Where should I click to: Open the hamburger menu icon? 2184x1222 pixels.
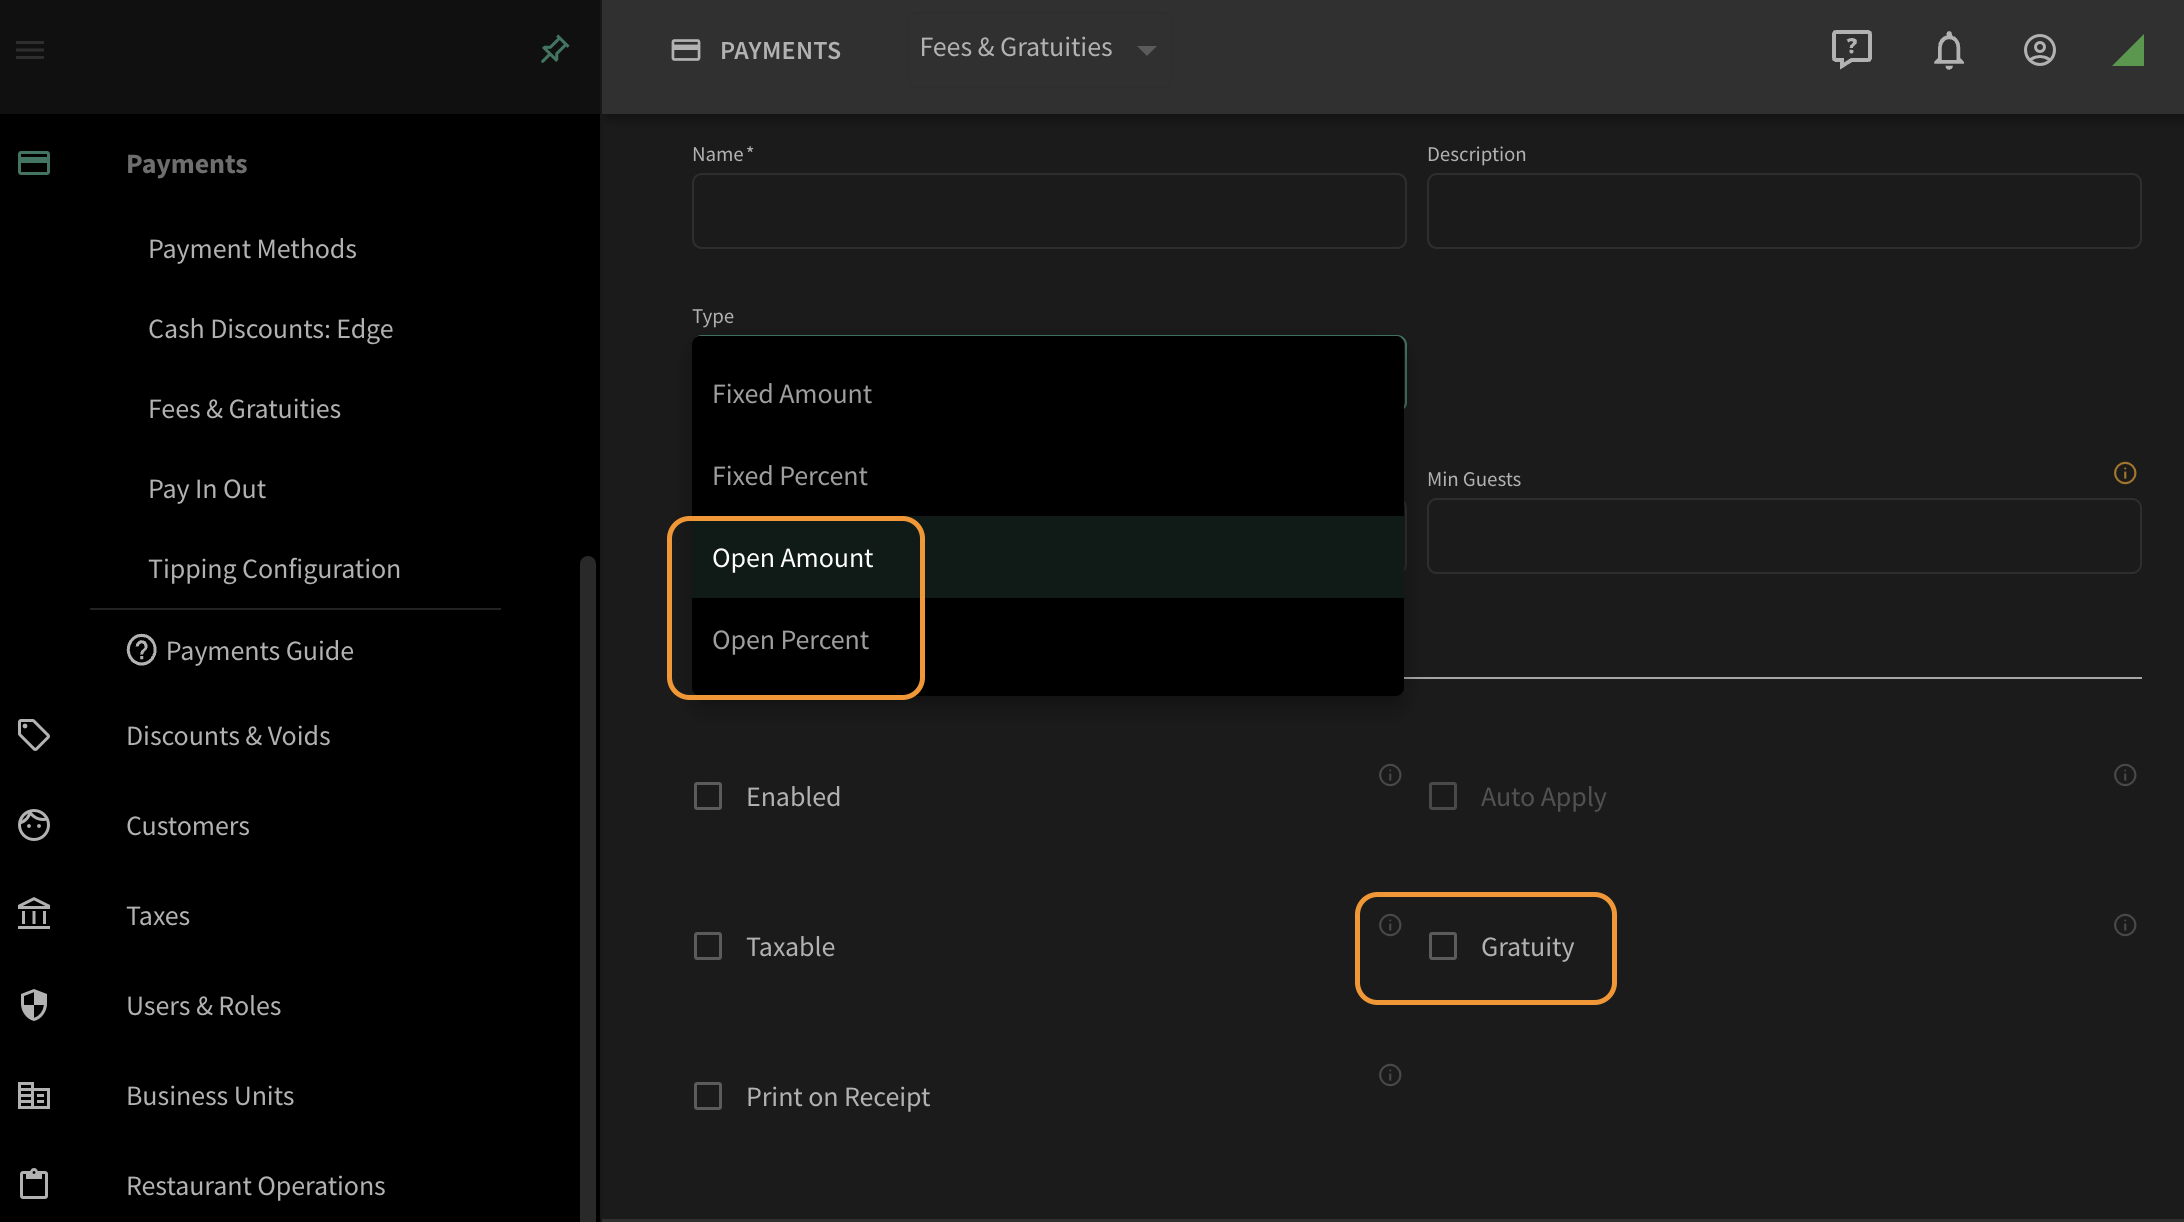[30, 50]
